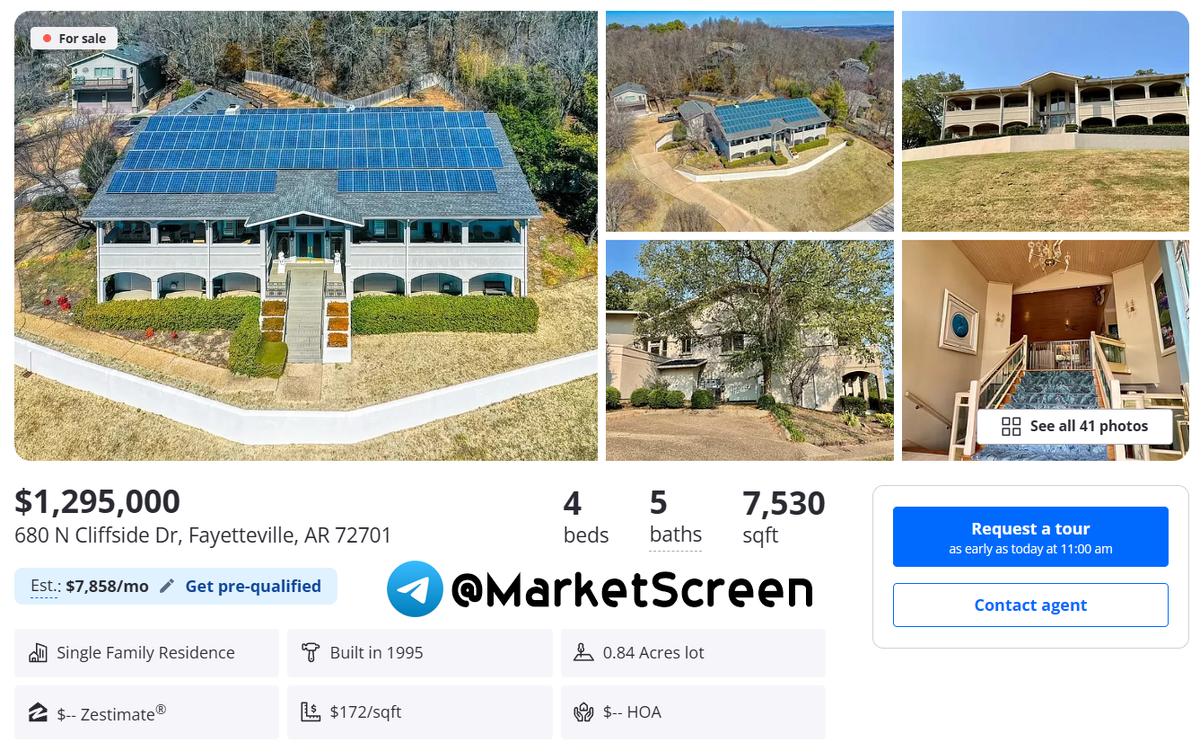1200x751 pixels.
Task: Click the hammer icon beside Built in 1995
Action: pyautogui.click(x=311, y=652)
